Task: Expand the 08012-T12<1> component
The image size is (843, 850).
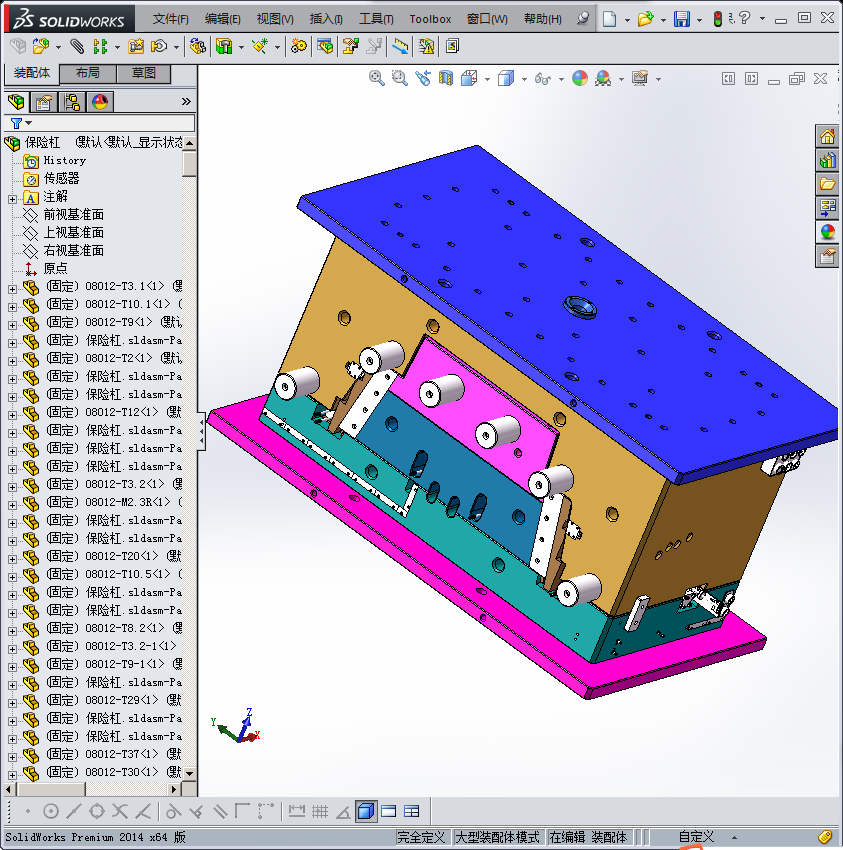Action: tap(12, 415)
